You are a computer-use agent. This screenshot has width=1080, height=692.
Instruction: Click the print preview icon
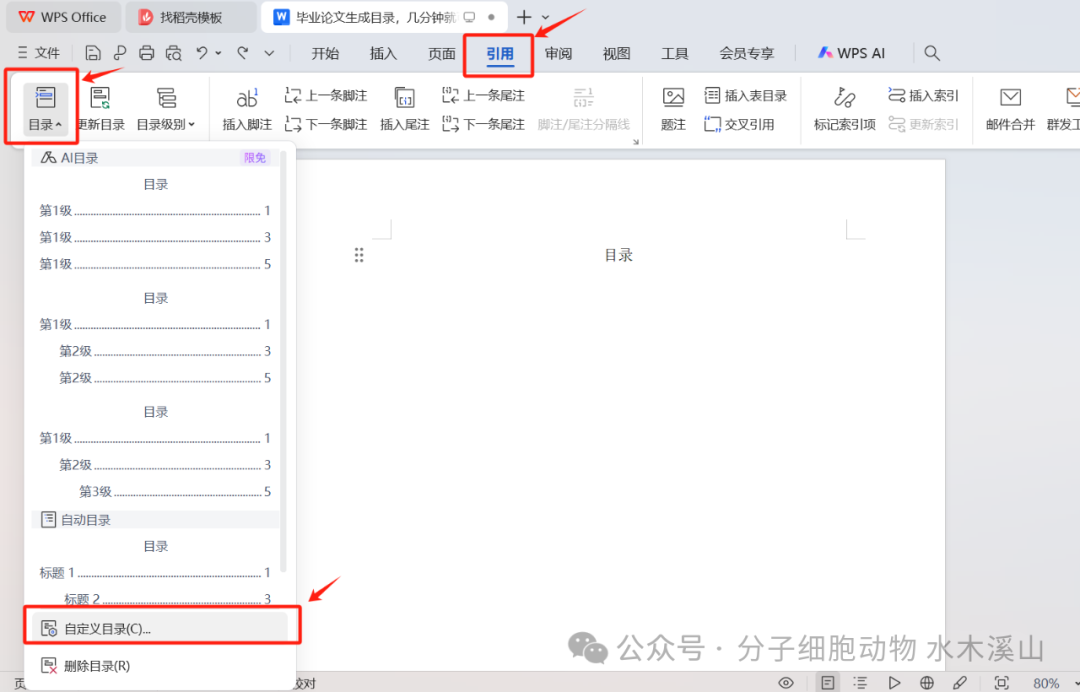point(174,53)
